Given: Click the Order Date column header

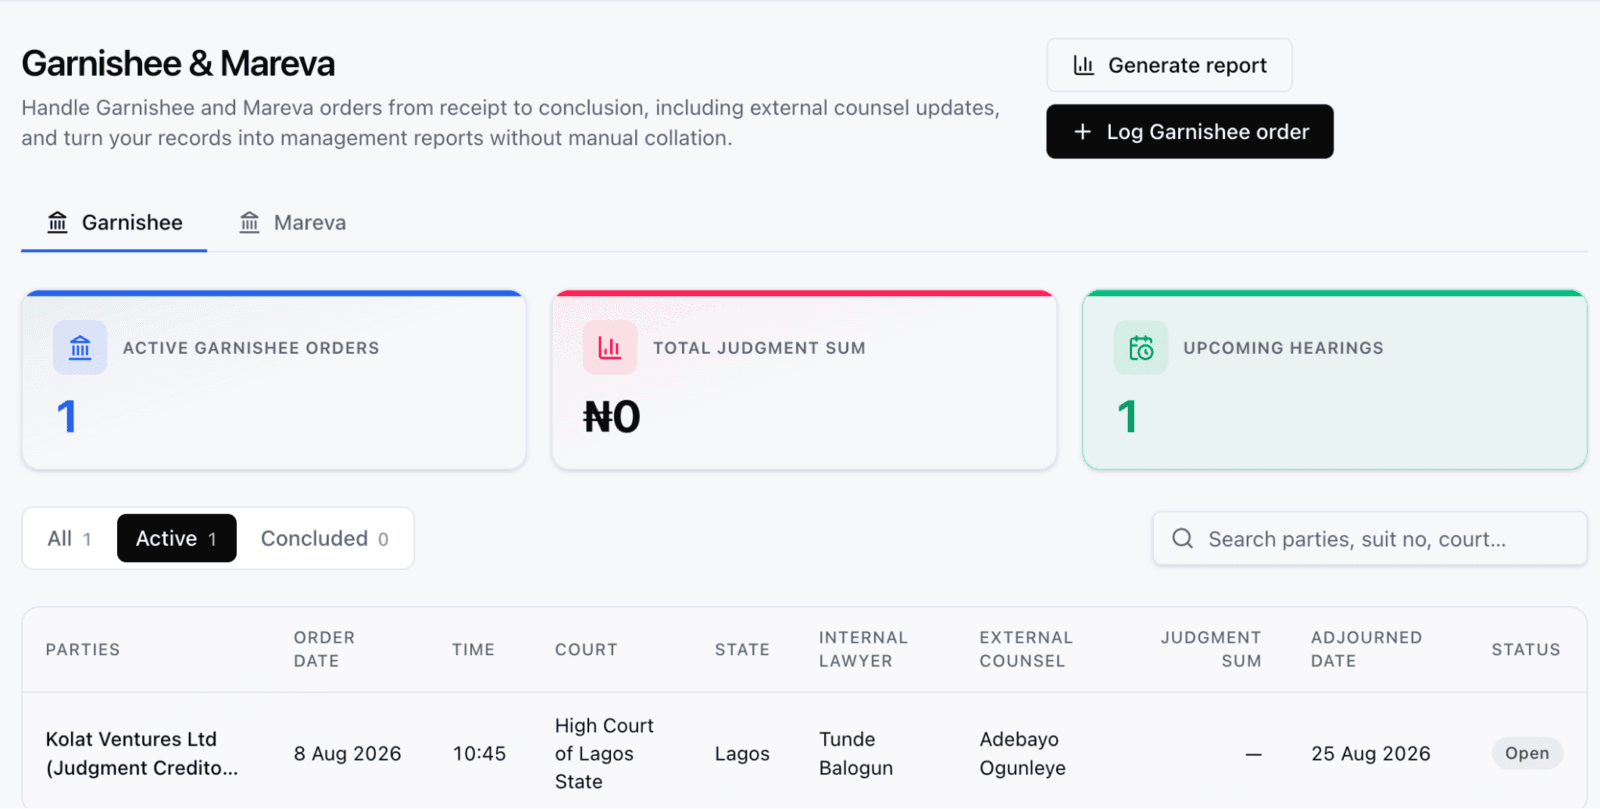Looking at the screenshot, I should tap(324, 650).
